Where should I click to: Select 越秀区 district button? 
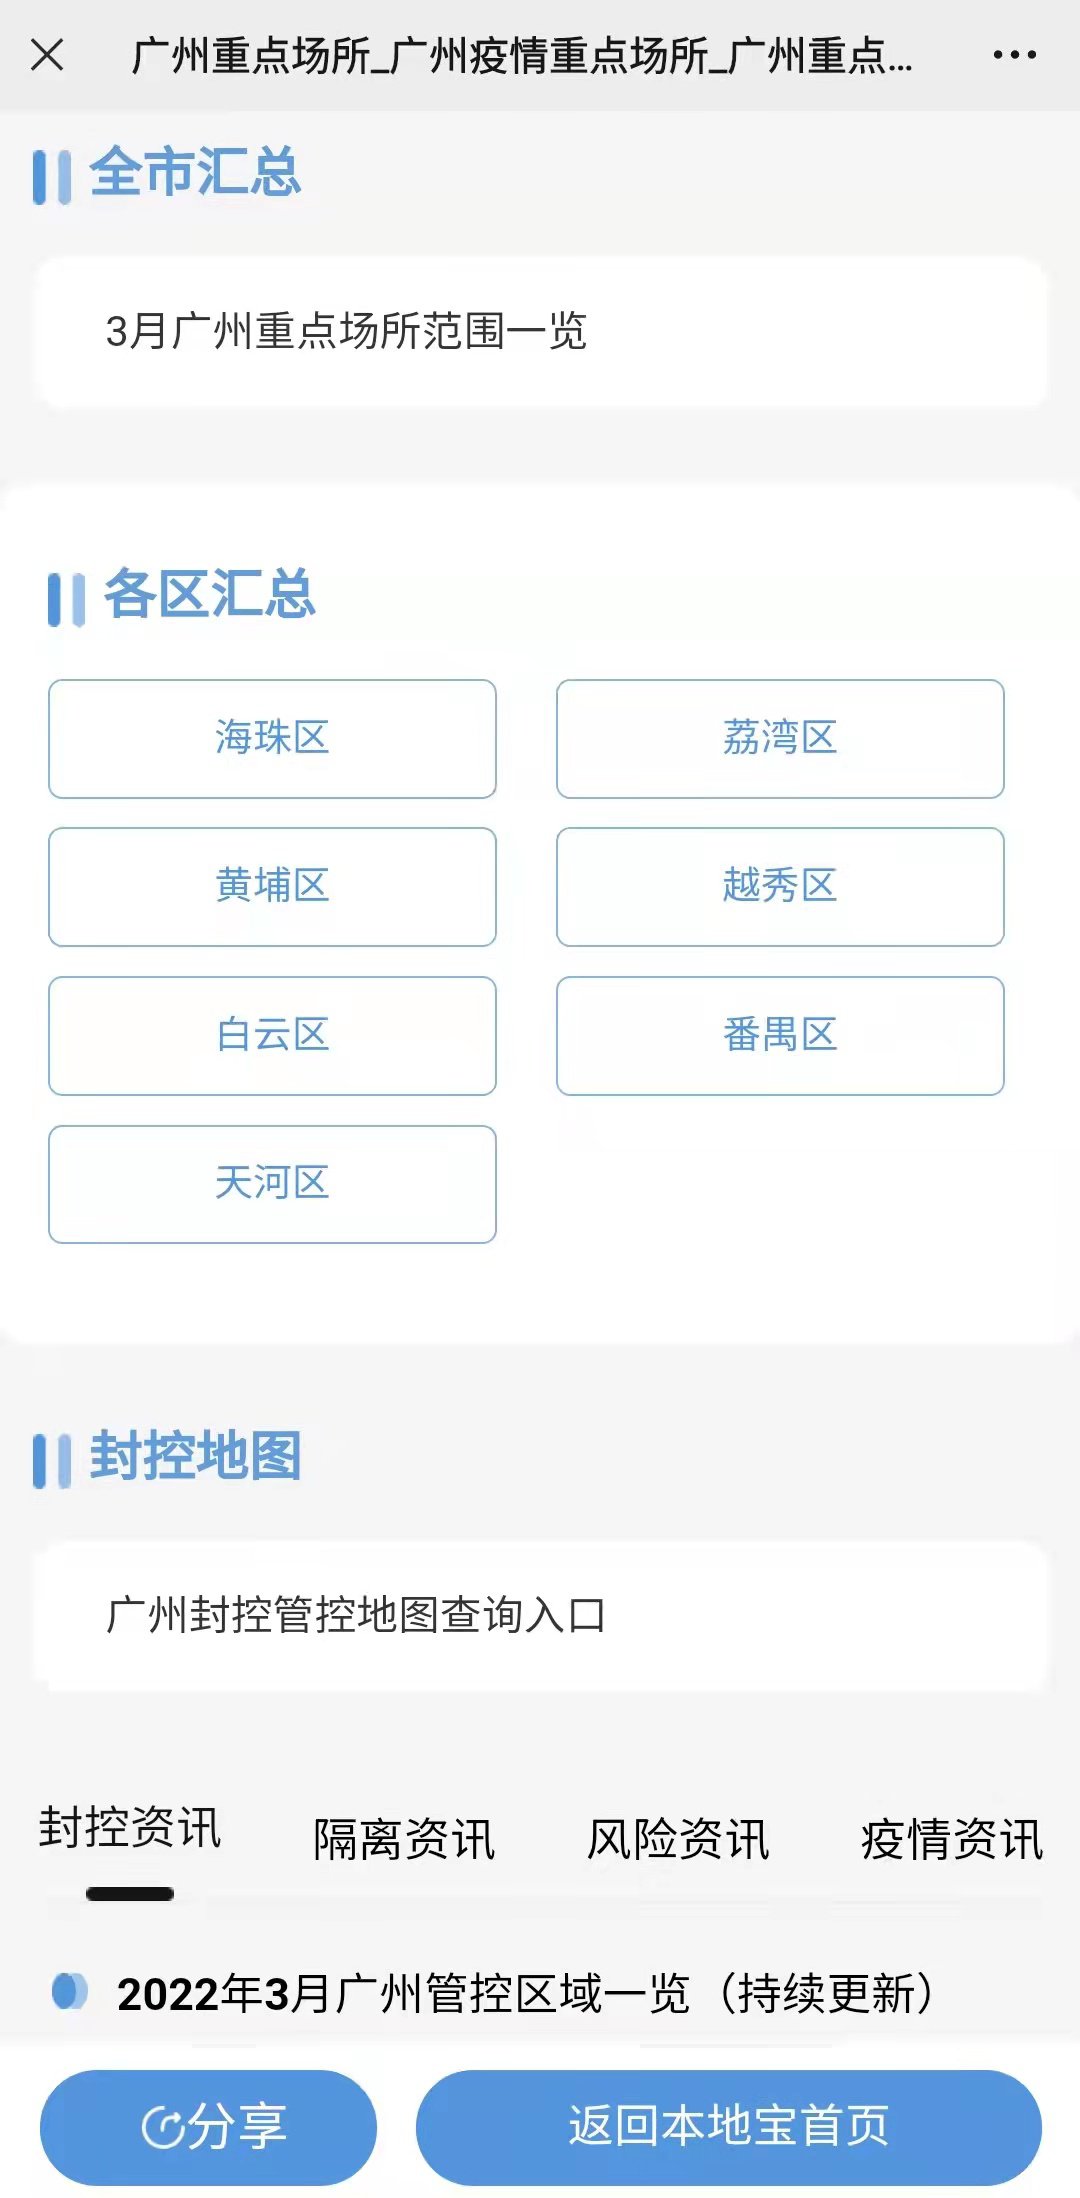pos(780,887)
